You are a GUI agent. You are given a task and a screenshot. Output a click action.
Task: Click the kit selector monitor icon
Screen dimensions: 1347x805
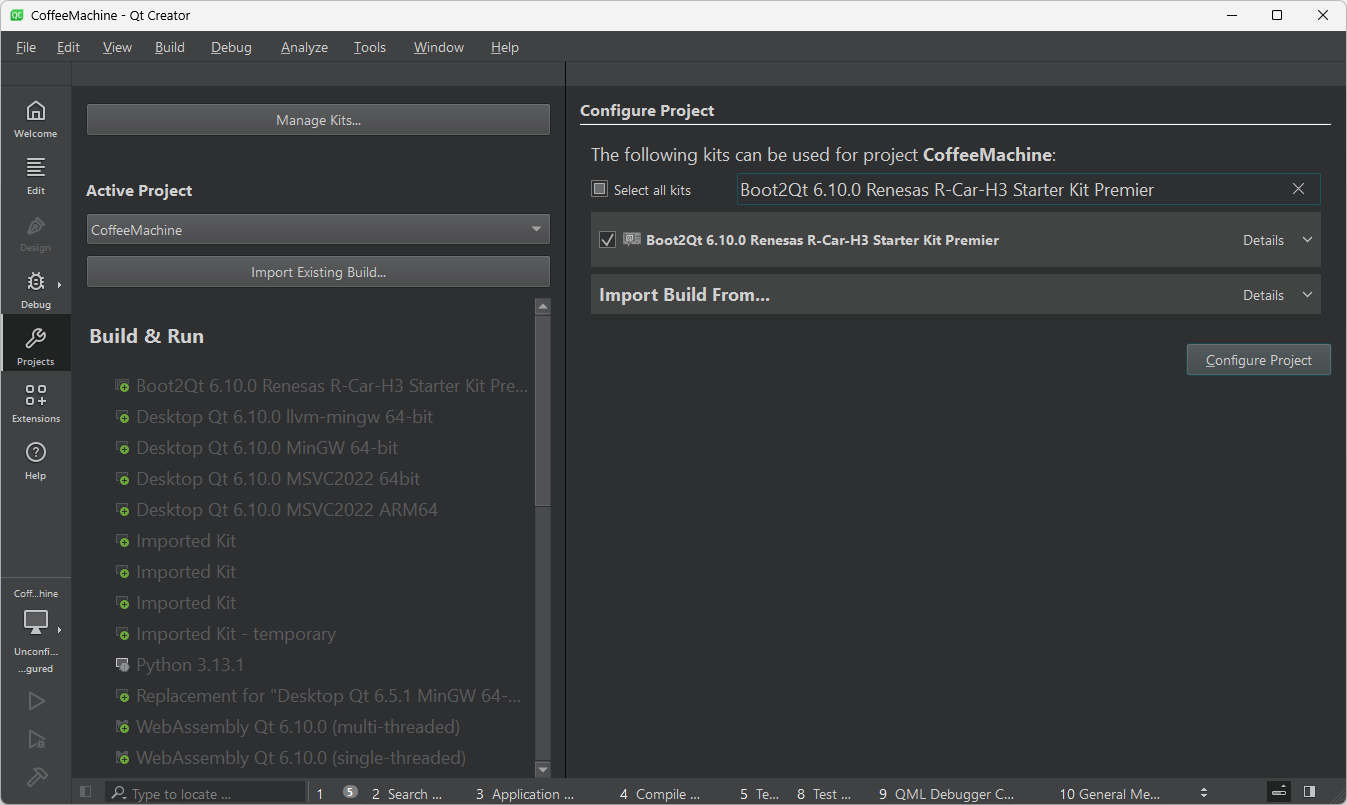[36, 620]
